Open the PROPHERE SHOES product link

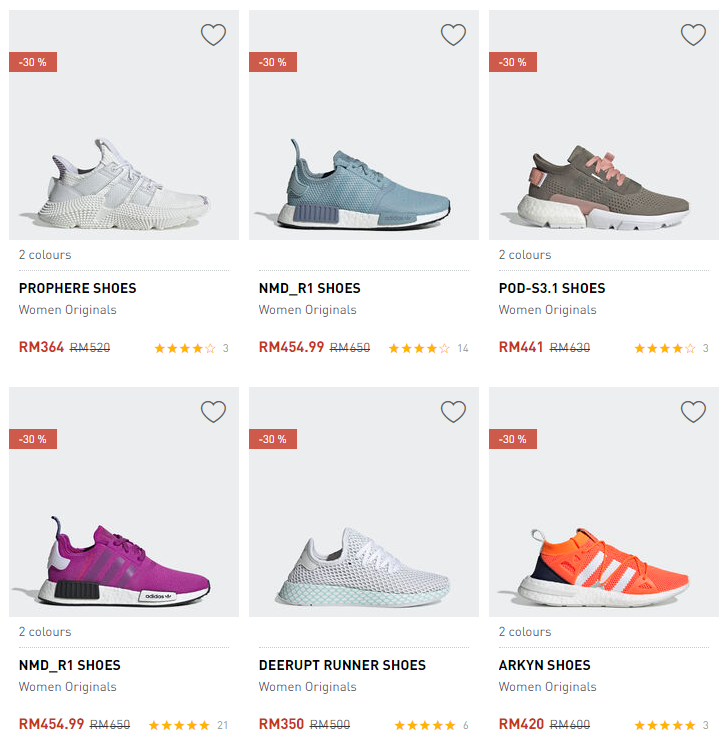tap(77, 288)
